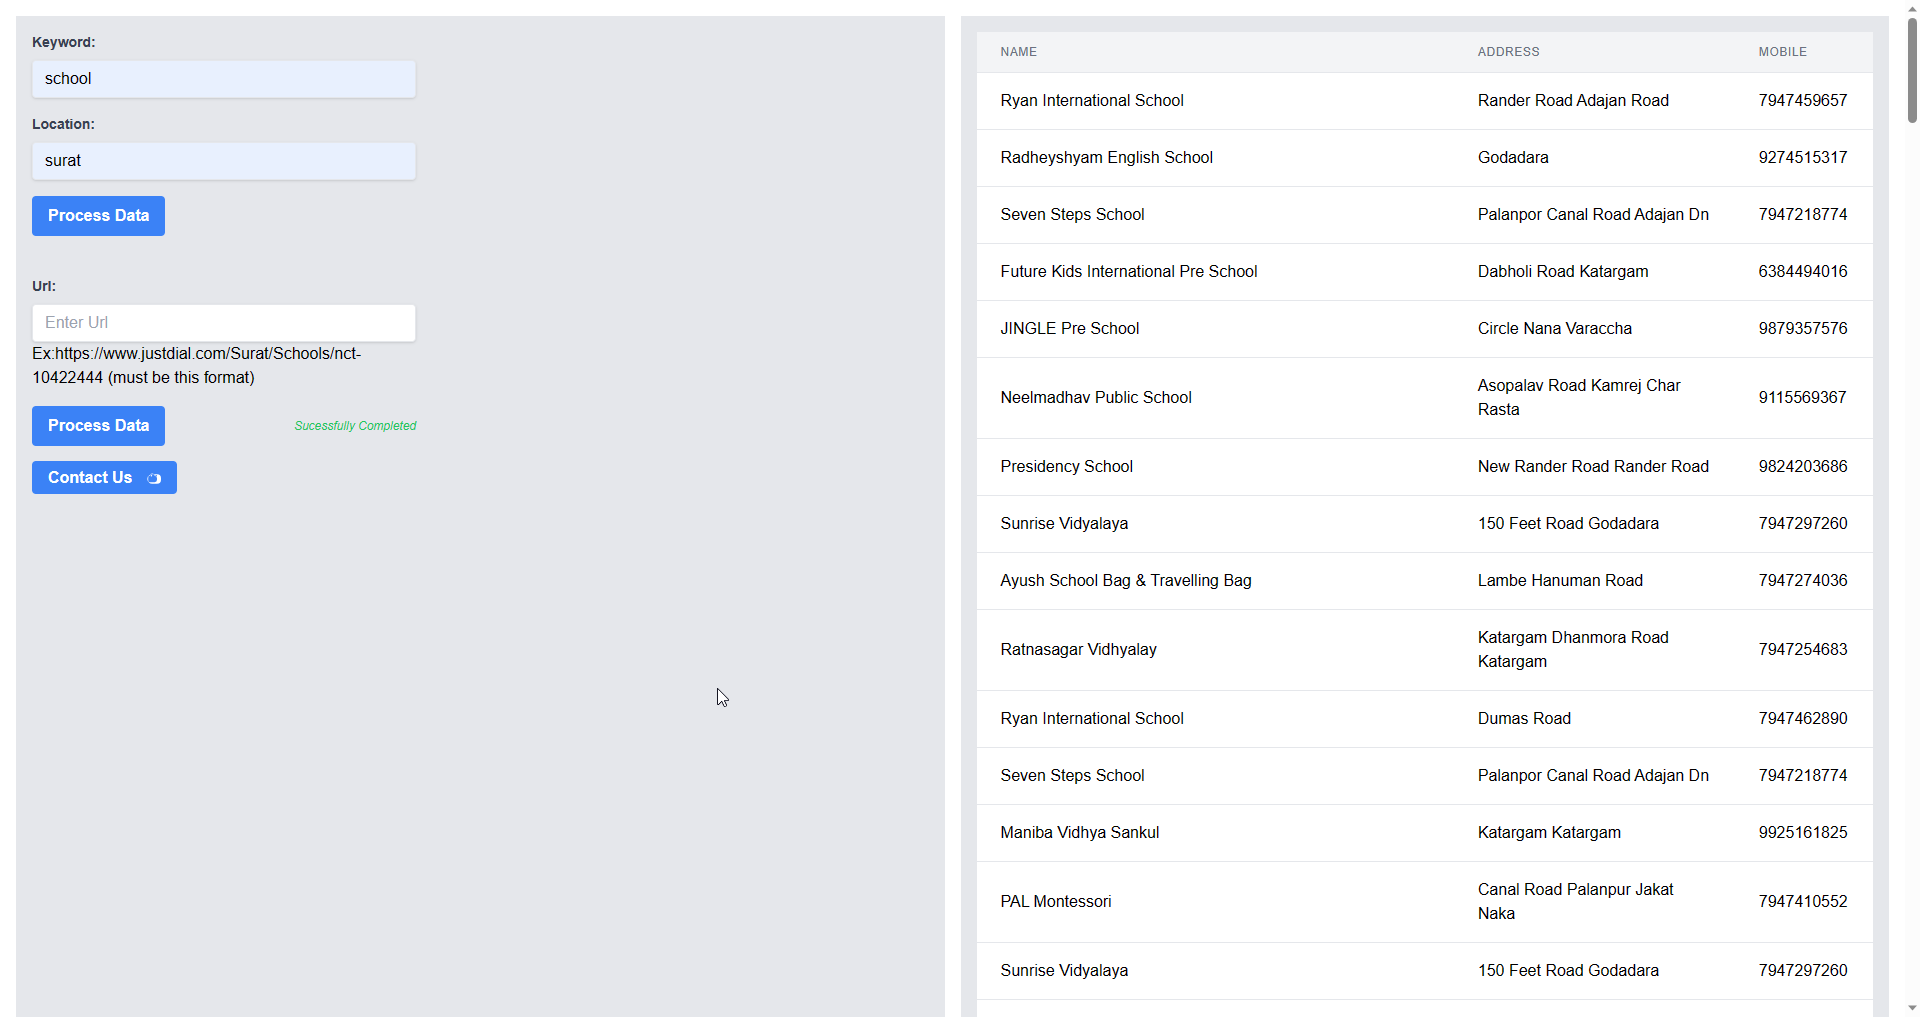Viewport: 1920px width, 1017px height.
Task: Click the Location input containing 'surat'
Action: pos(224,161)
